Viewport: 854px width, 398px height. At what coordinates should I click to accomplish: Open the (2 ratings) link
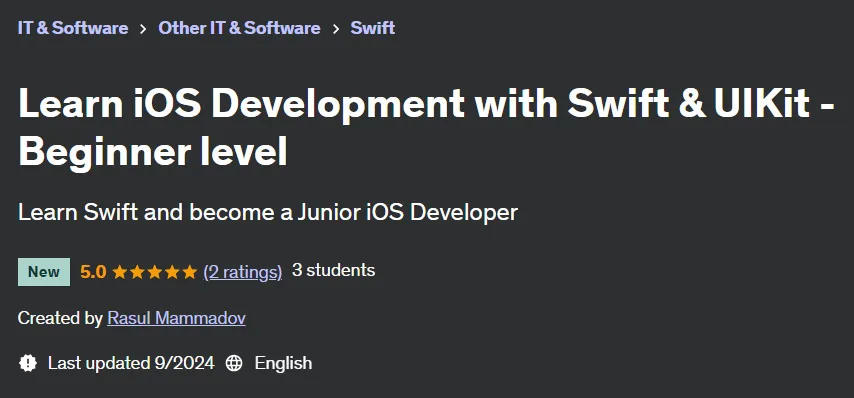pyautogui.click(x=243, y=272)
